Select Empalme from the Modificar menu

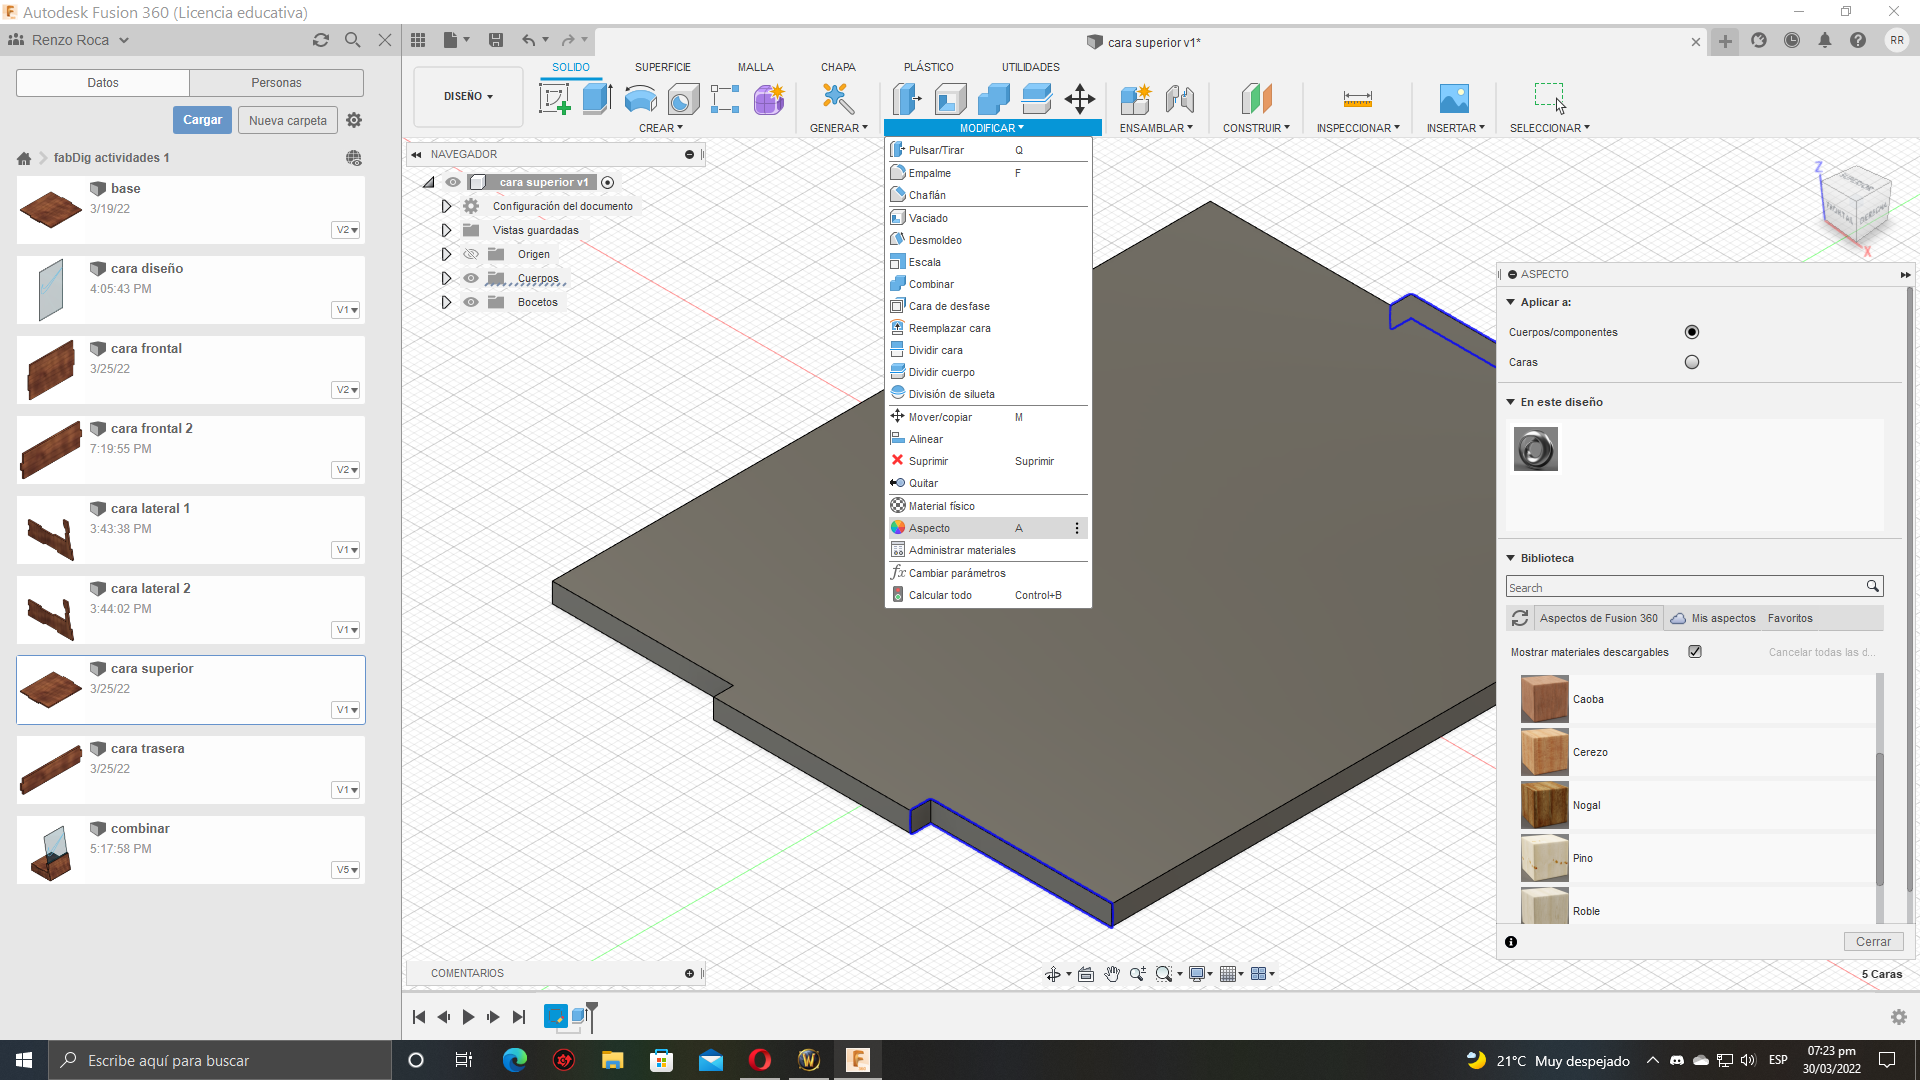click(988, 173)
